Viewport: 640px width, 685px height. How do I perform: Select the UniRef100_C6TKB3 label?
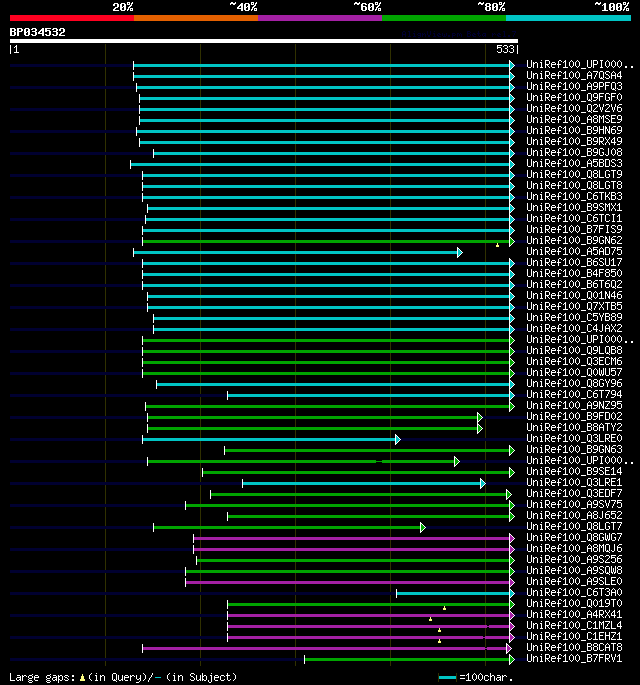574,197
